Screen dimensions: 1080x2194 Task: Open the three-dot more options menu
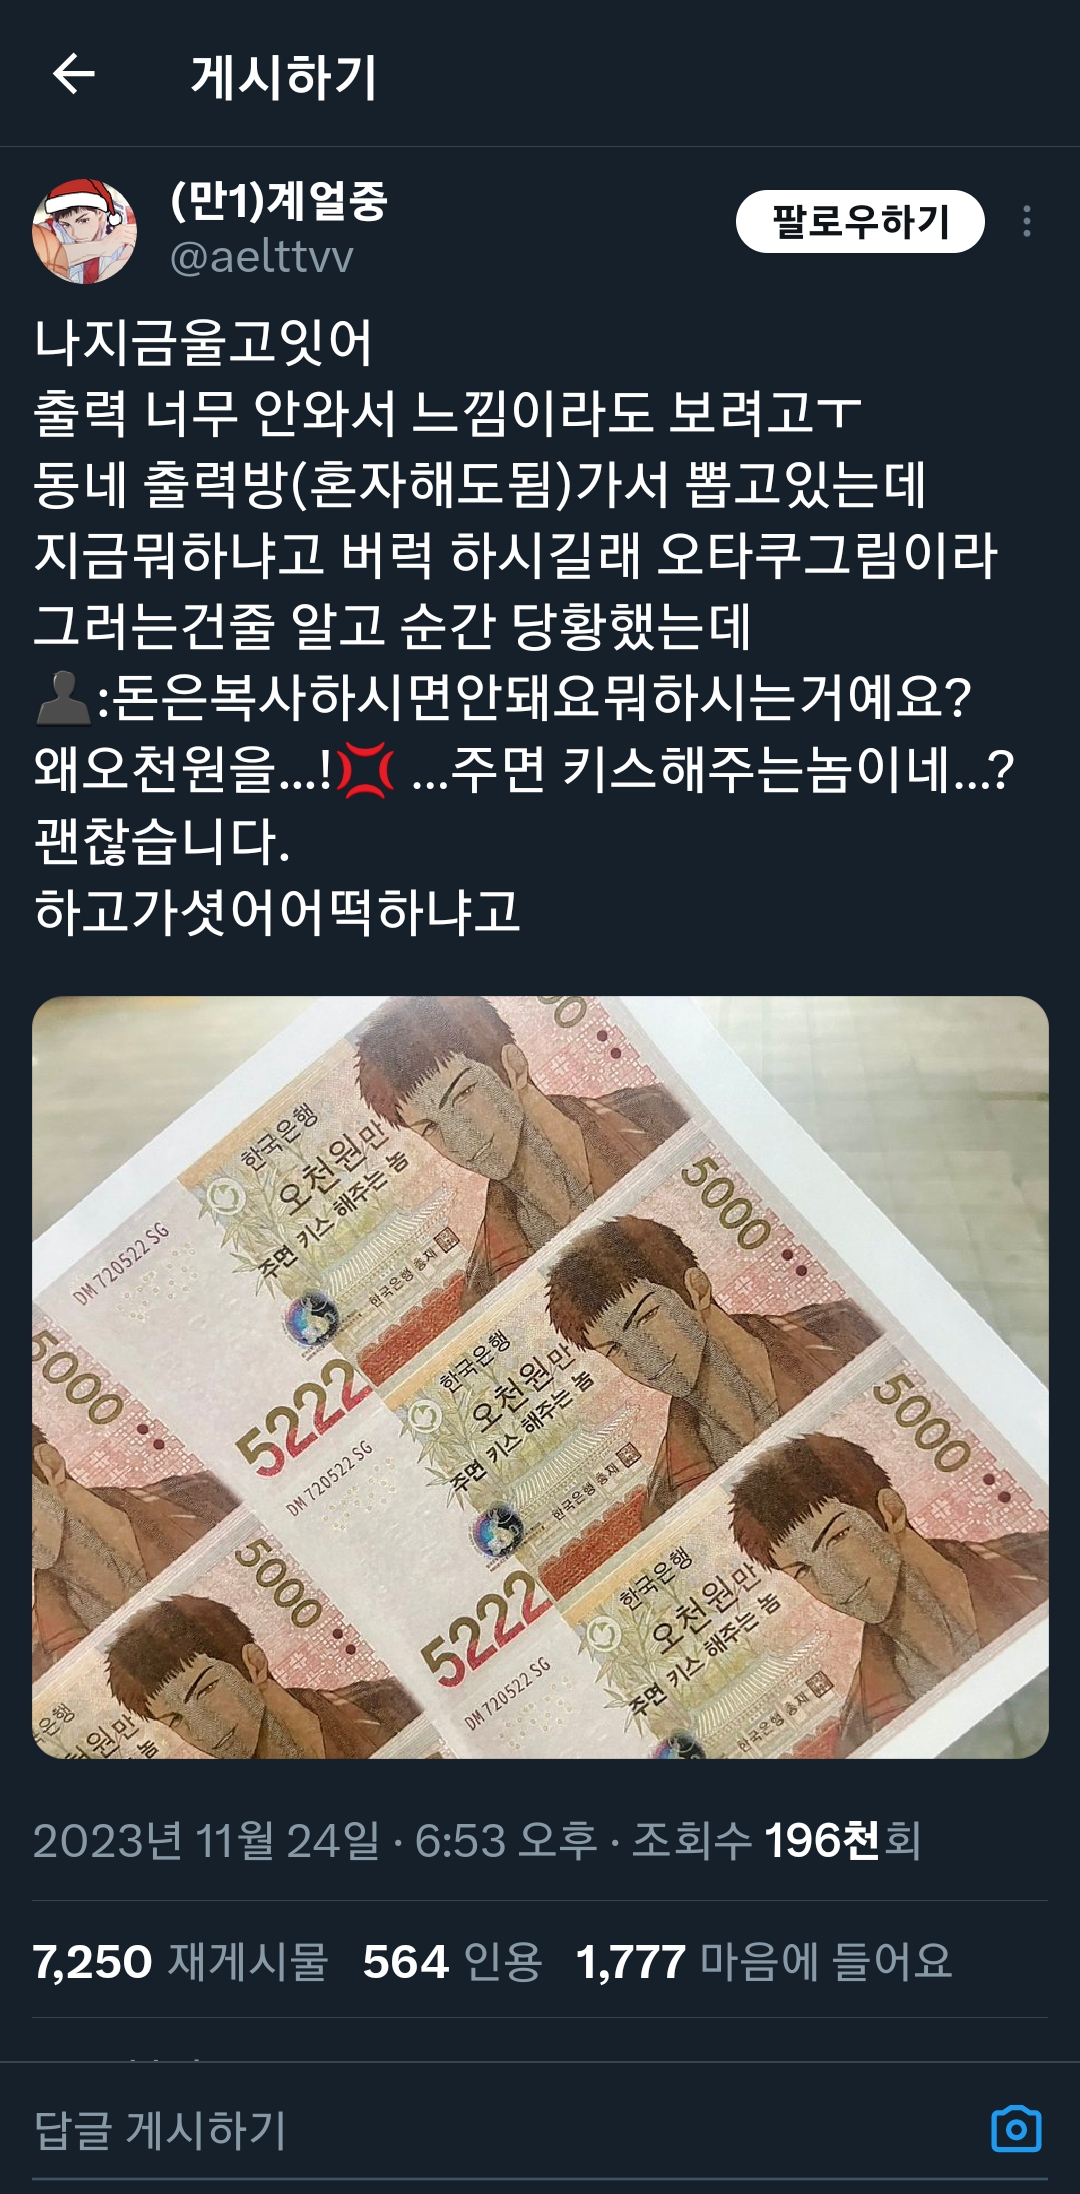[1026, 221]
